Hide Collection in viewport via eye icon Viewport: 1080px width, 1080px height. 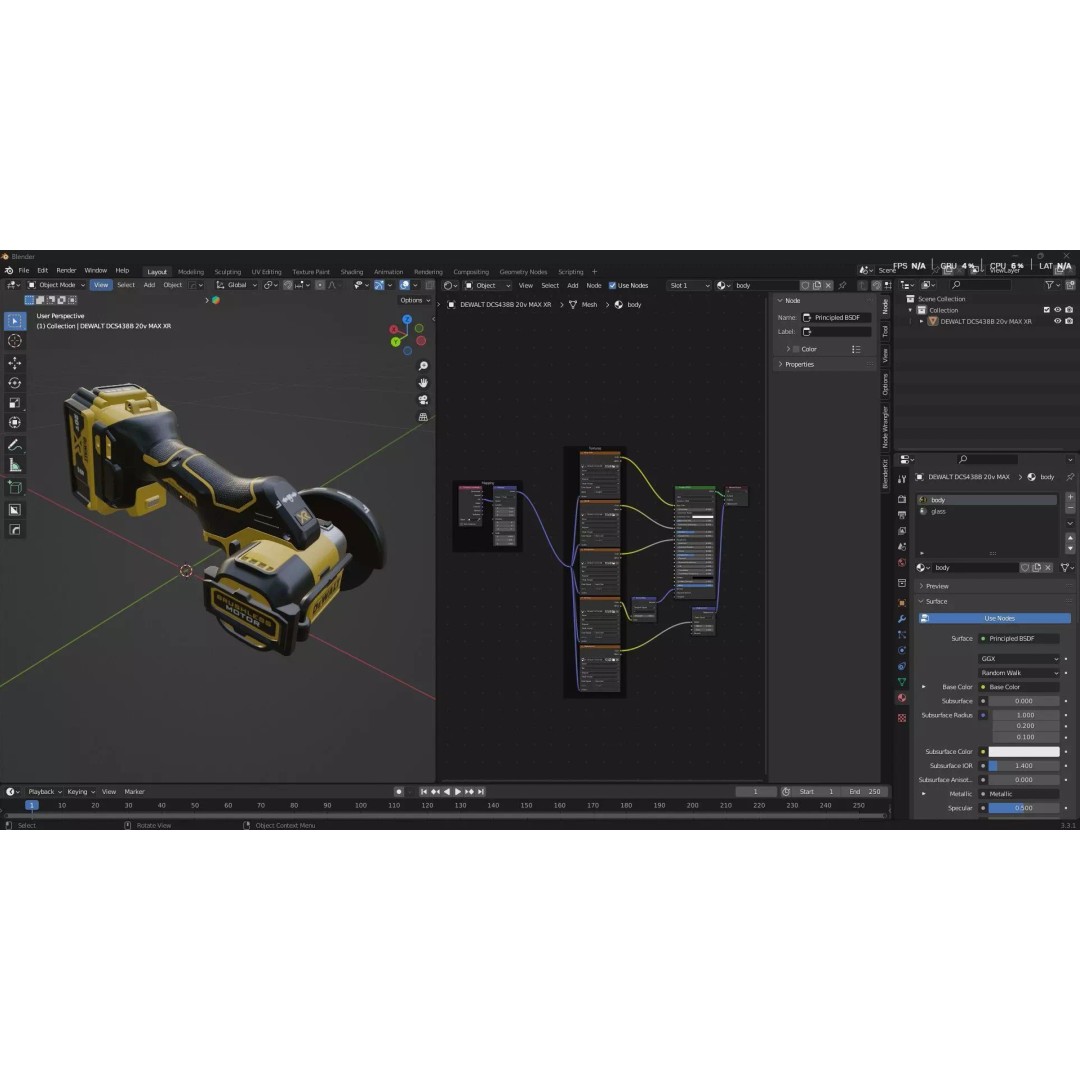pos(1057,310)
